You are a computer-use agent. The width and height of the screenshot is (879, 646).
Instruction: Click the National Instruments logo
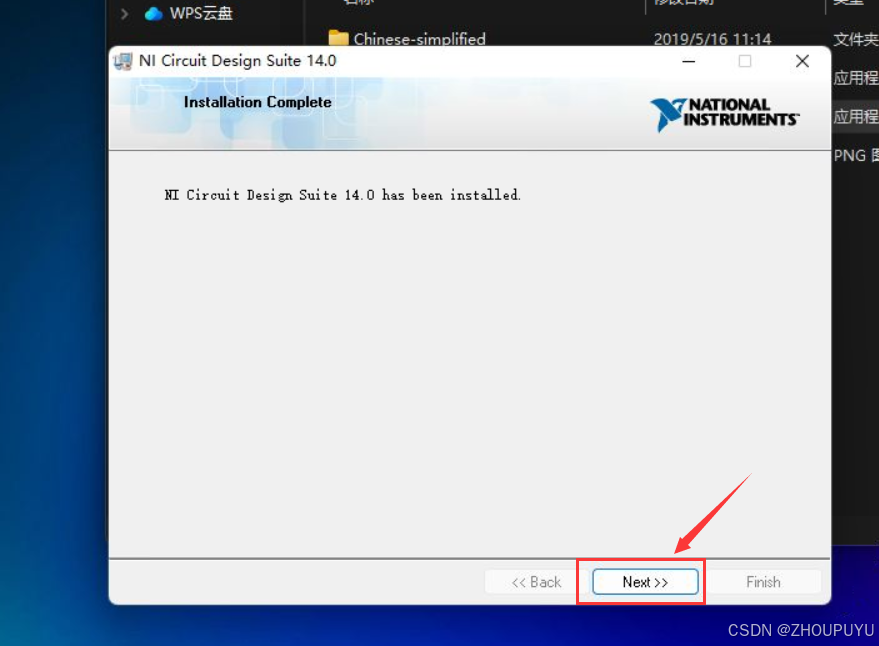click(724, 114)
